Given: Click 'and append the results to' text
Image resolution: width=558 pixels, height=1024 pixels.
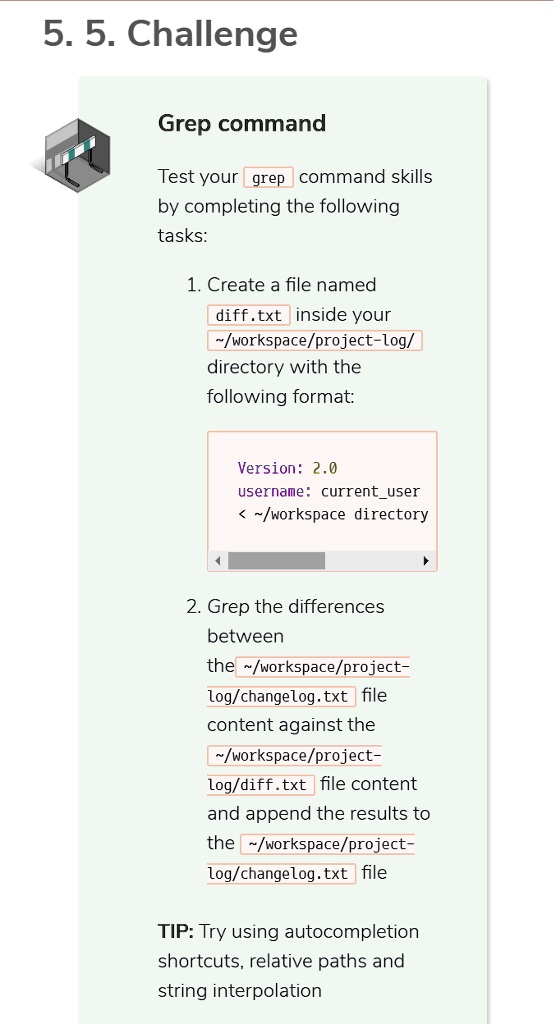Looking at the screenshot, I should (319, 814).
